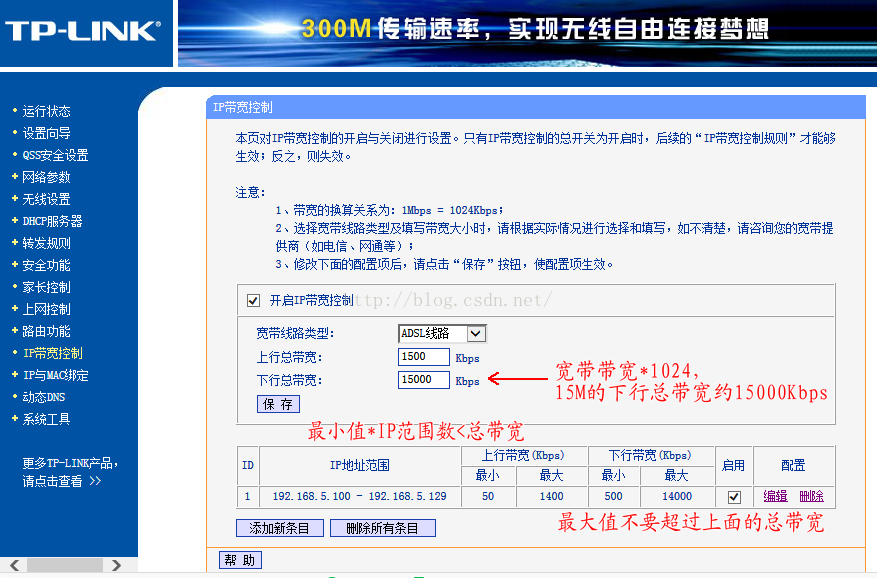
Task: Open QSS安全设置 page
Action: (55, 155)
